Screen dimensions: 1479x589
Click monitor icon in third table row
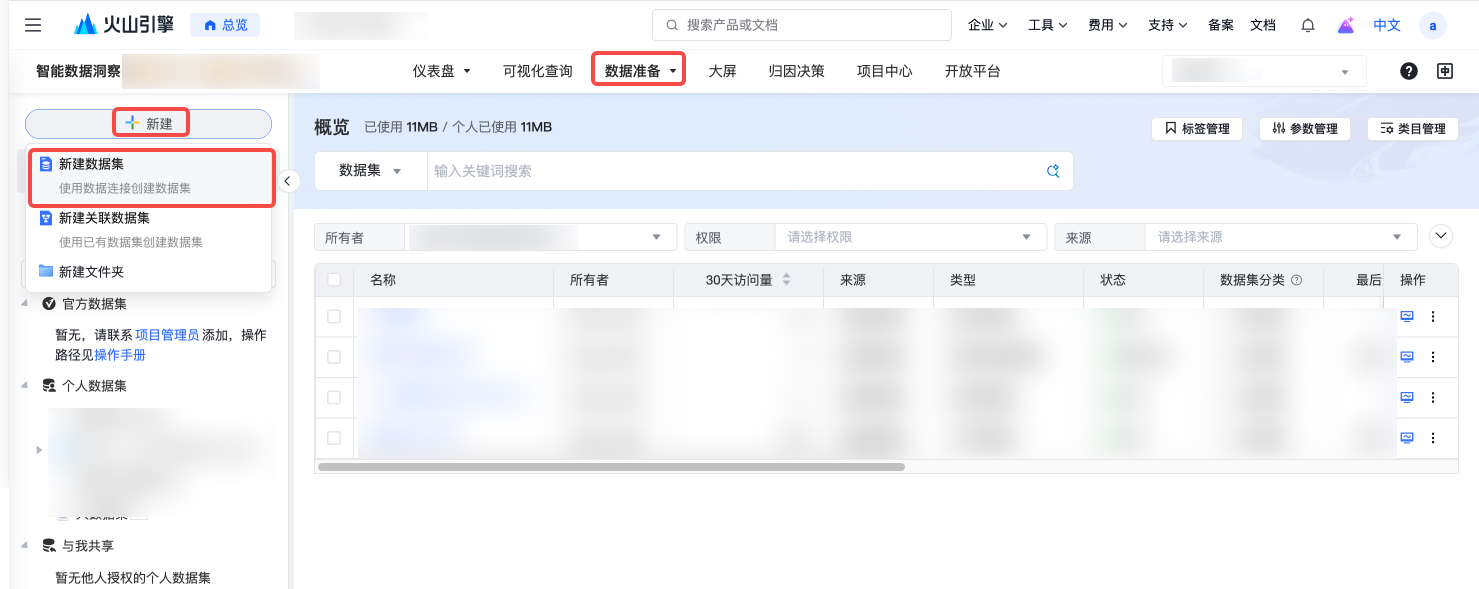coord(1407,397)
